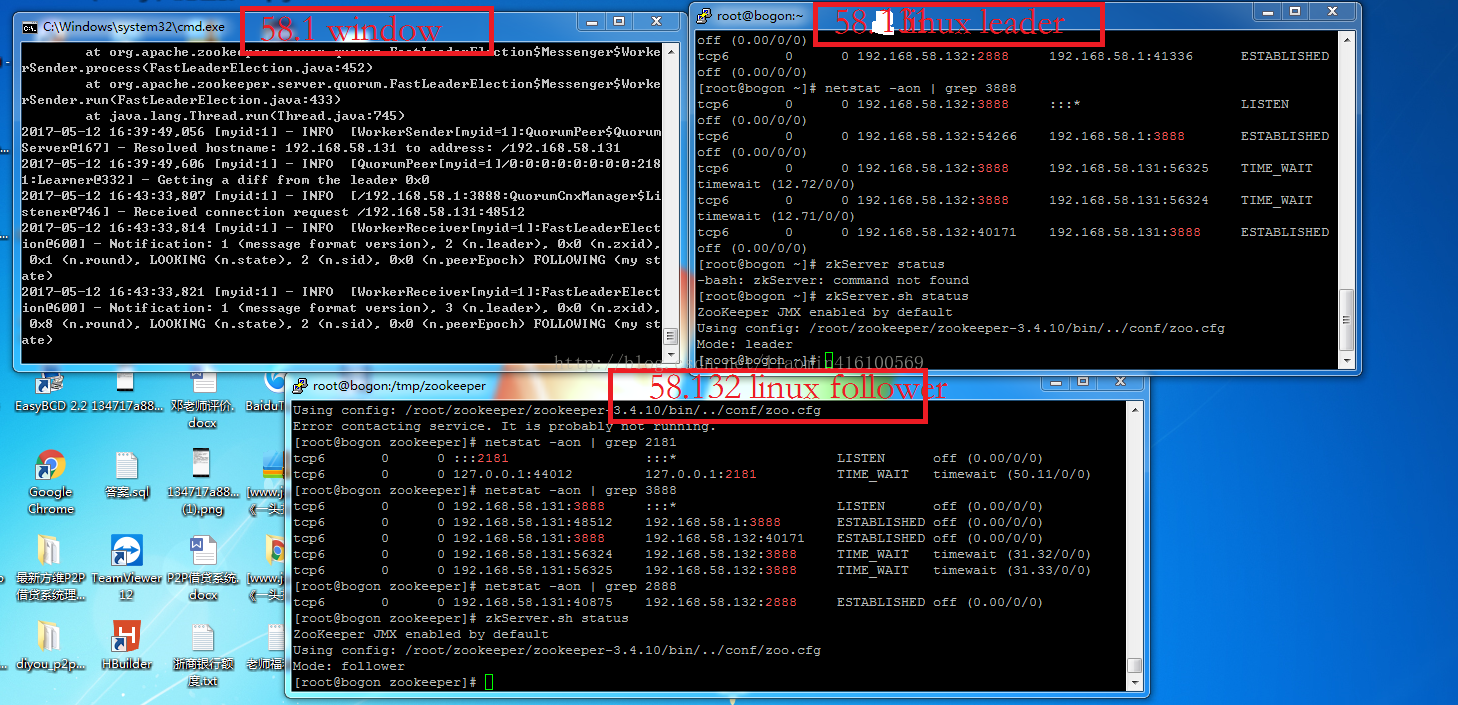Click 'timewait (31.33/0/0)' in the follower terminal
Viewport: 1458px width, 705px height.
point(1012,570)
